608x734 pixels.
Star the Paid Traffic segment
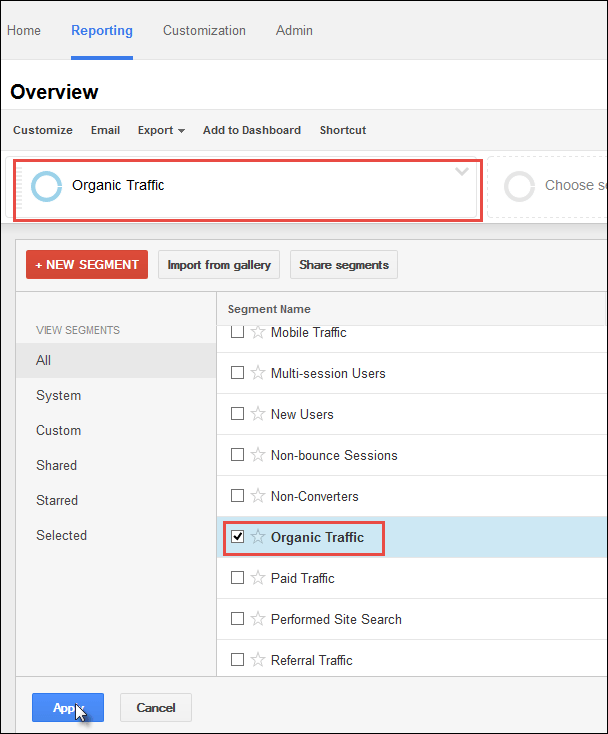(x=258, y=578)
